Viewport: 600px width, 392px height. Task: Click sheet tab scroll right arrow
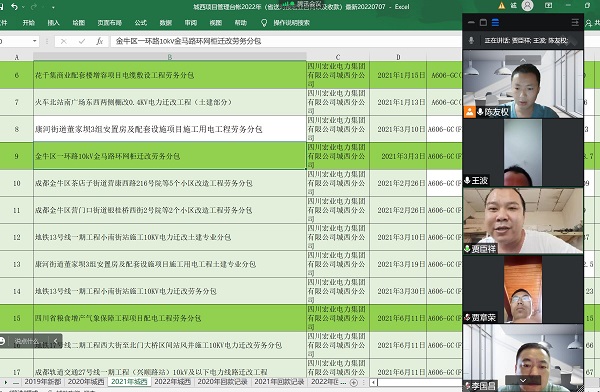coord(6,382)
